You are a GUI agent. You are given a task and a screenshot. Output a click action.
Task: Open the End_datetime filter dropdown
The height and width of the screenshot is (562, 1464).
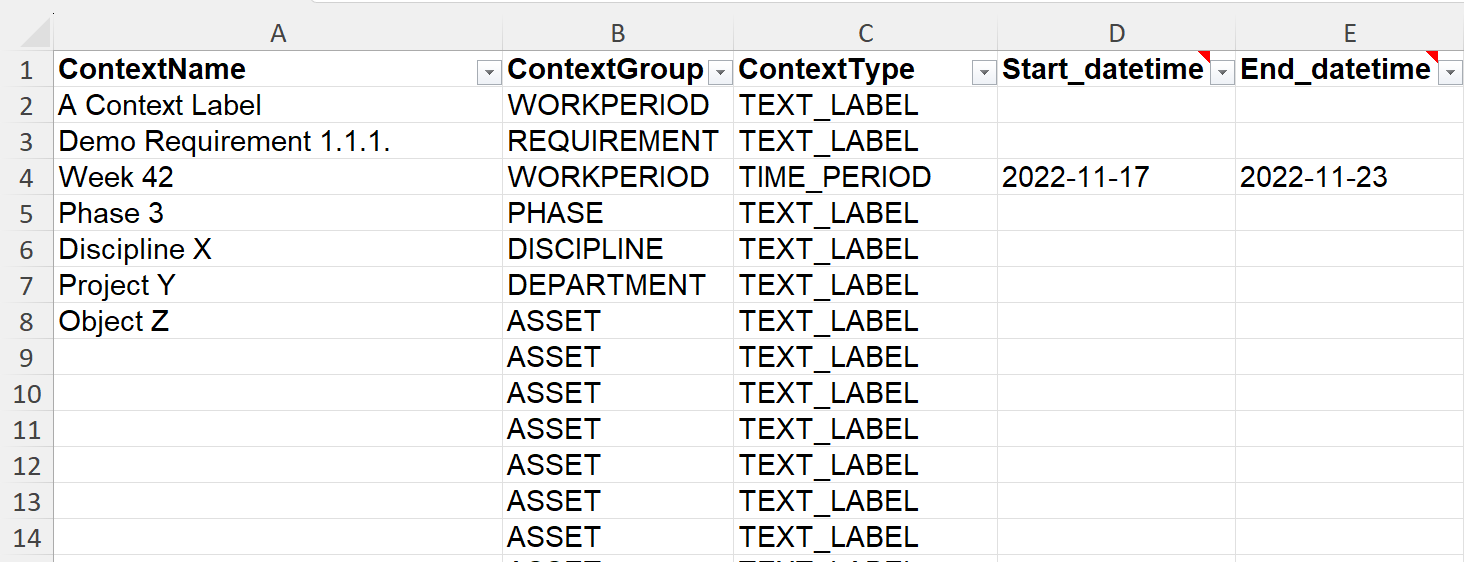(x=1450, y=72)
